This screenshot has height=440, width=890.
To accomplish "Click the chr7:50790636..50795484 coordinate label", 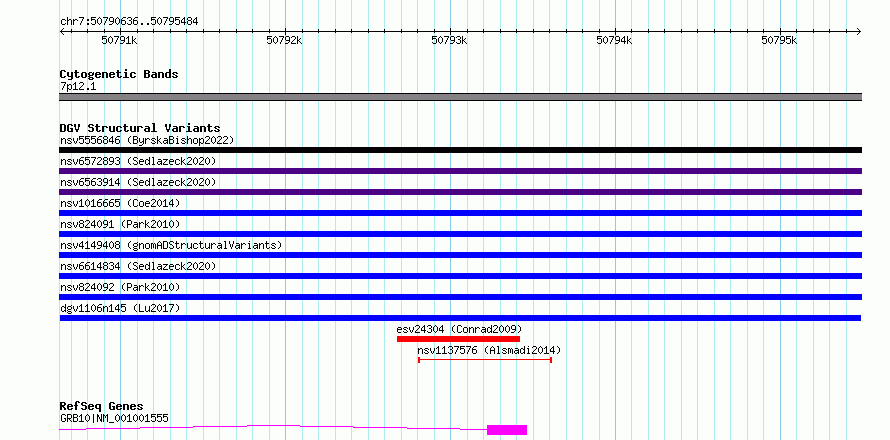I will (129, 22).
